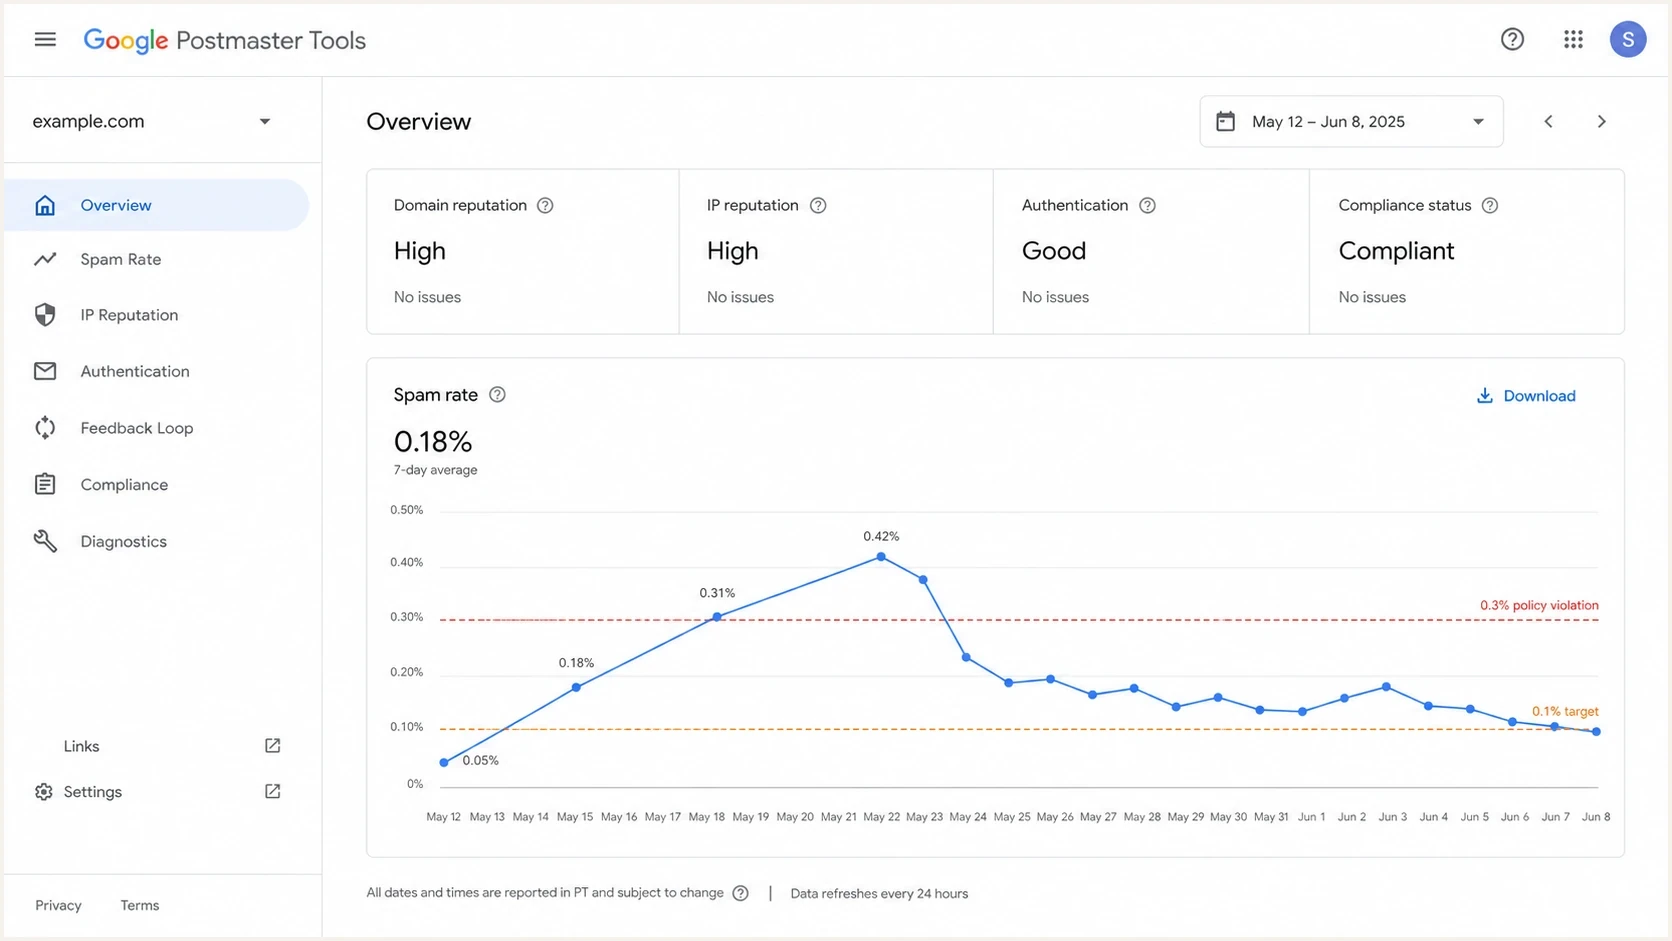Go to previous date range
This screenshot has height=941, width=1672.
[1548, 121]
